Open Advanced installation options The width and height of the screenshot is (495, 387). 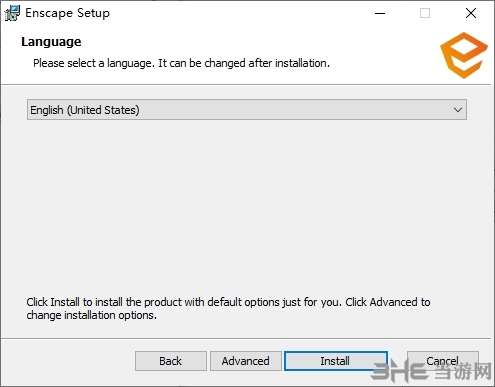pos(246,361)
